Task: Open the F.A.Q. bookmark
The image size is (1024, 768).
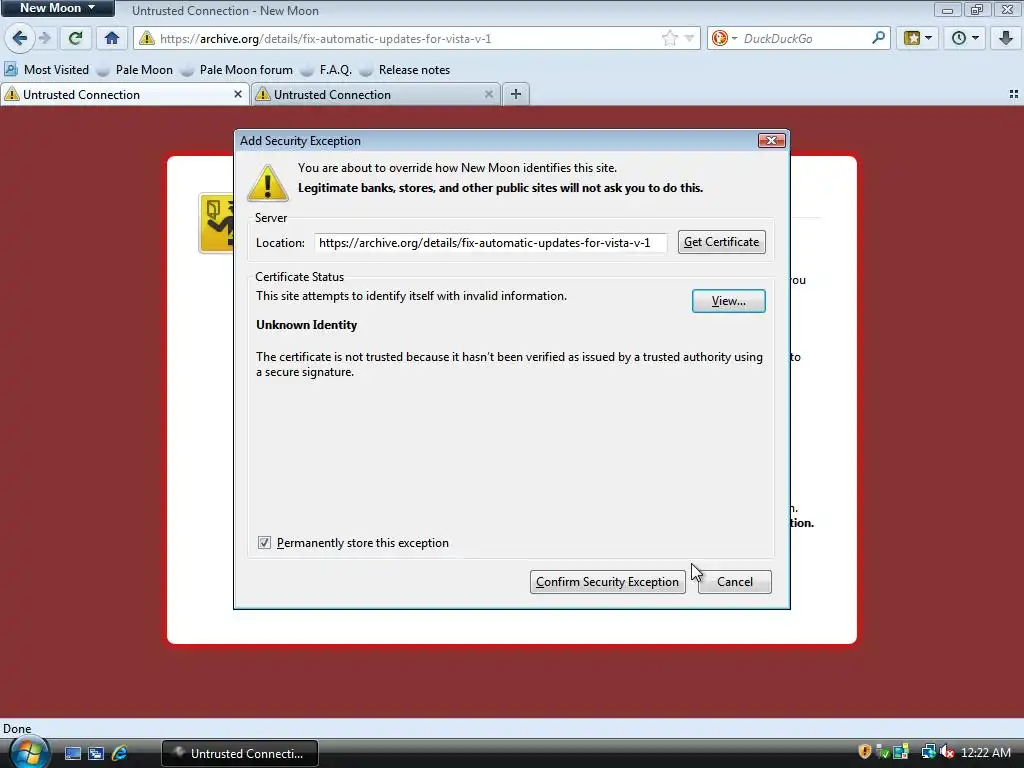Action: coord(327,70)
